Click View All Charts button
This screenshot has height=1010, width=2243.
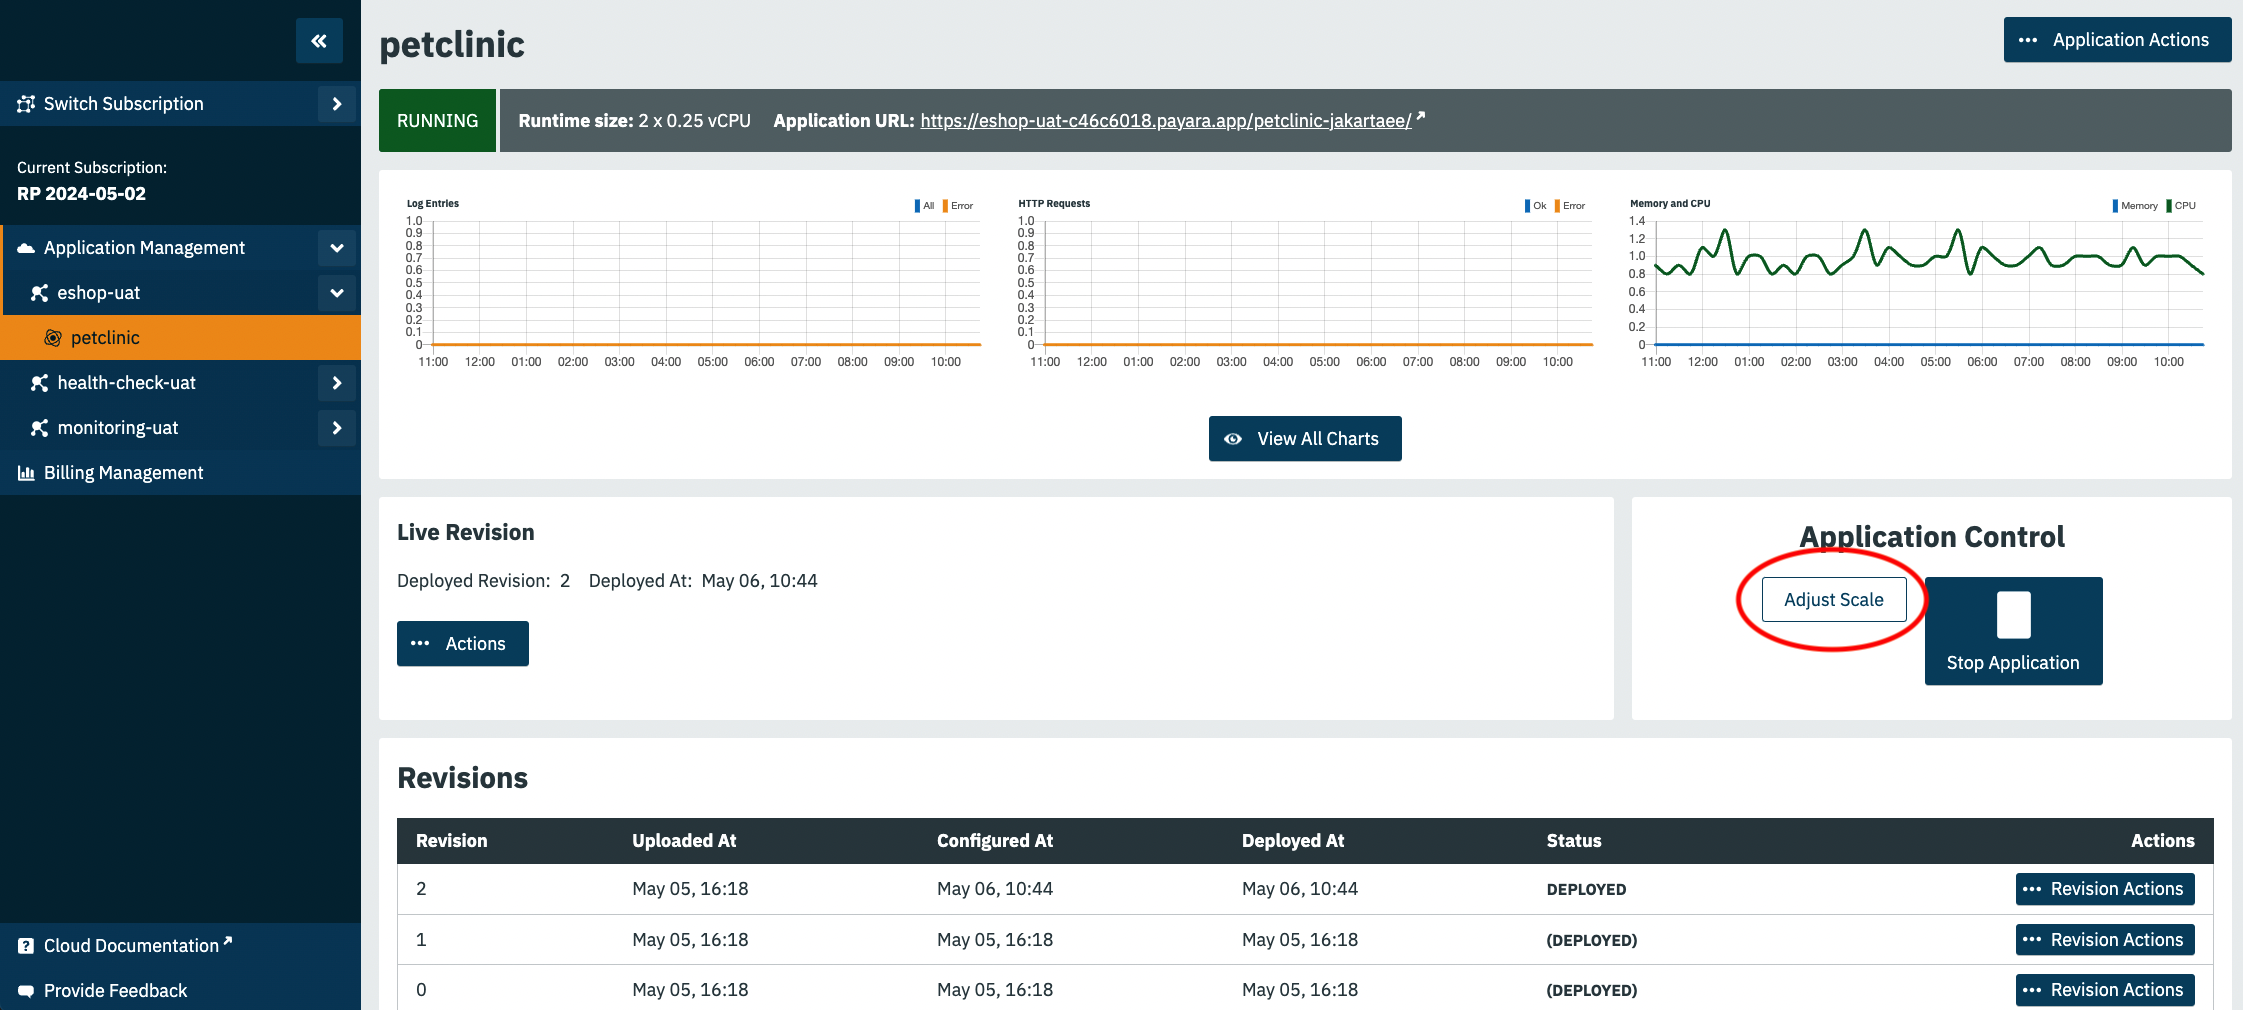pos(1305,439)
